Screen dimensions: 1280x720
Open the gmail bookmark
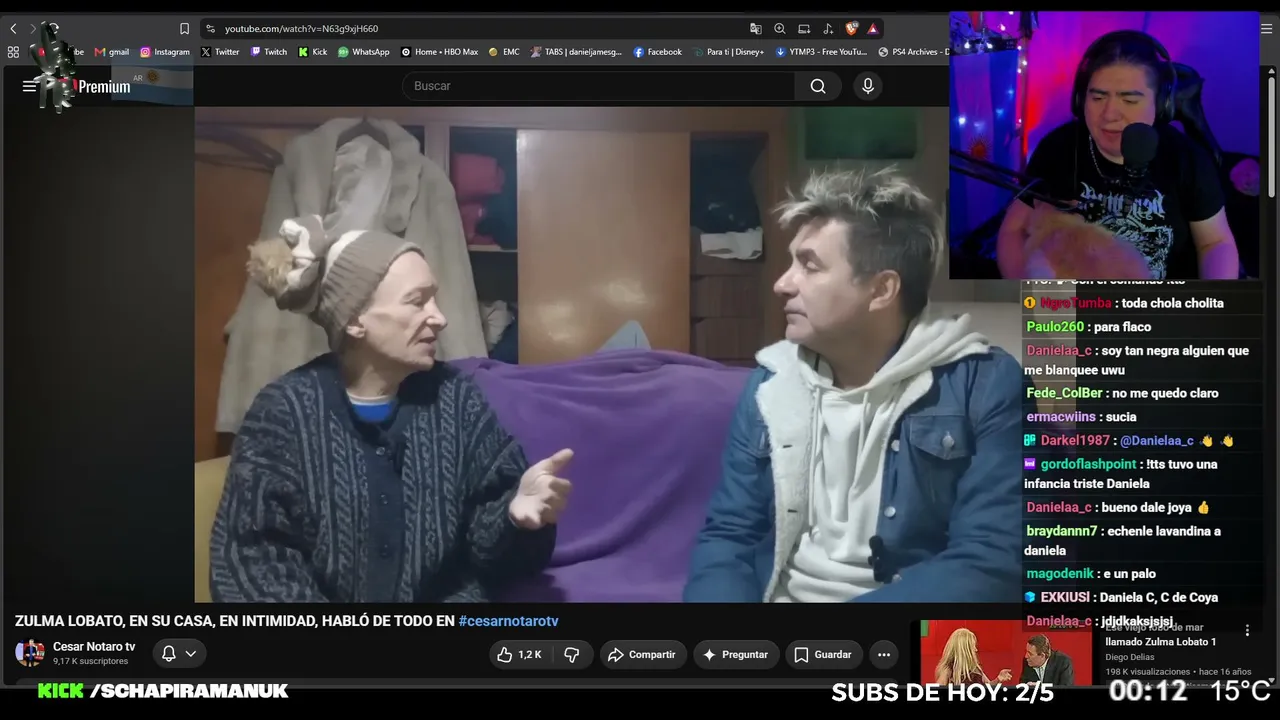point(112,52)
